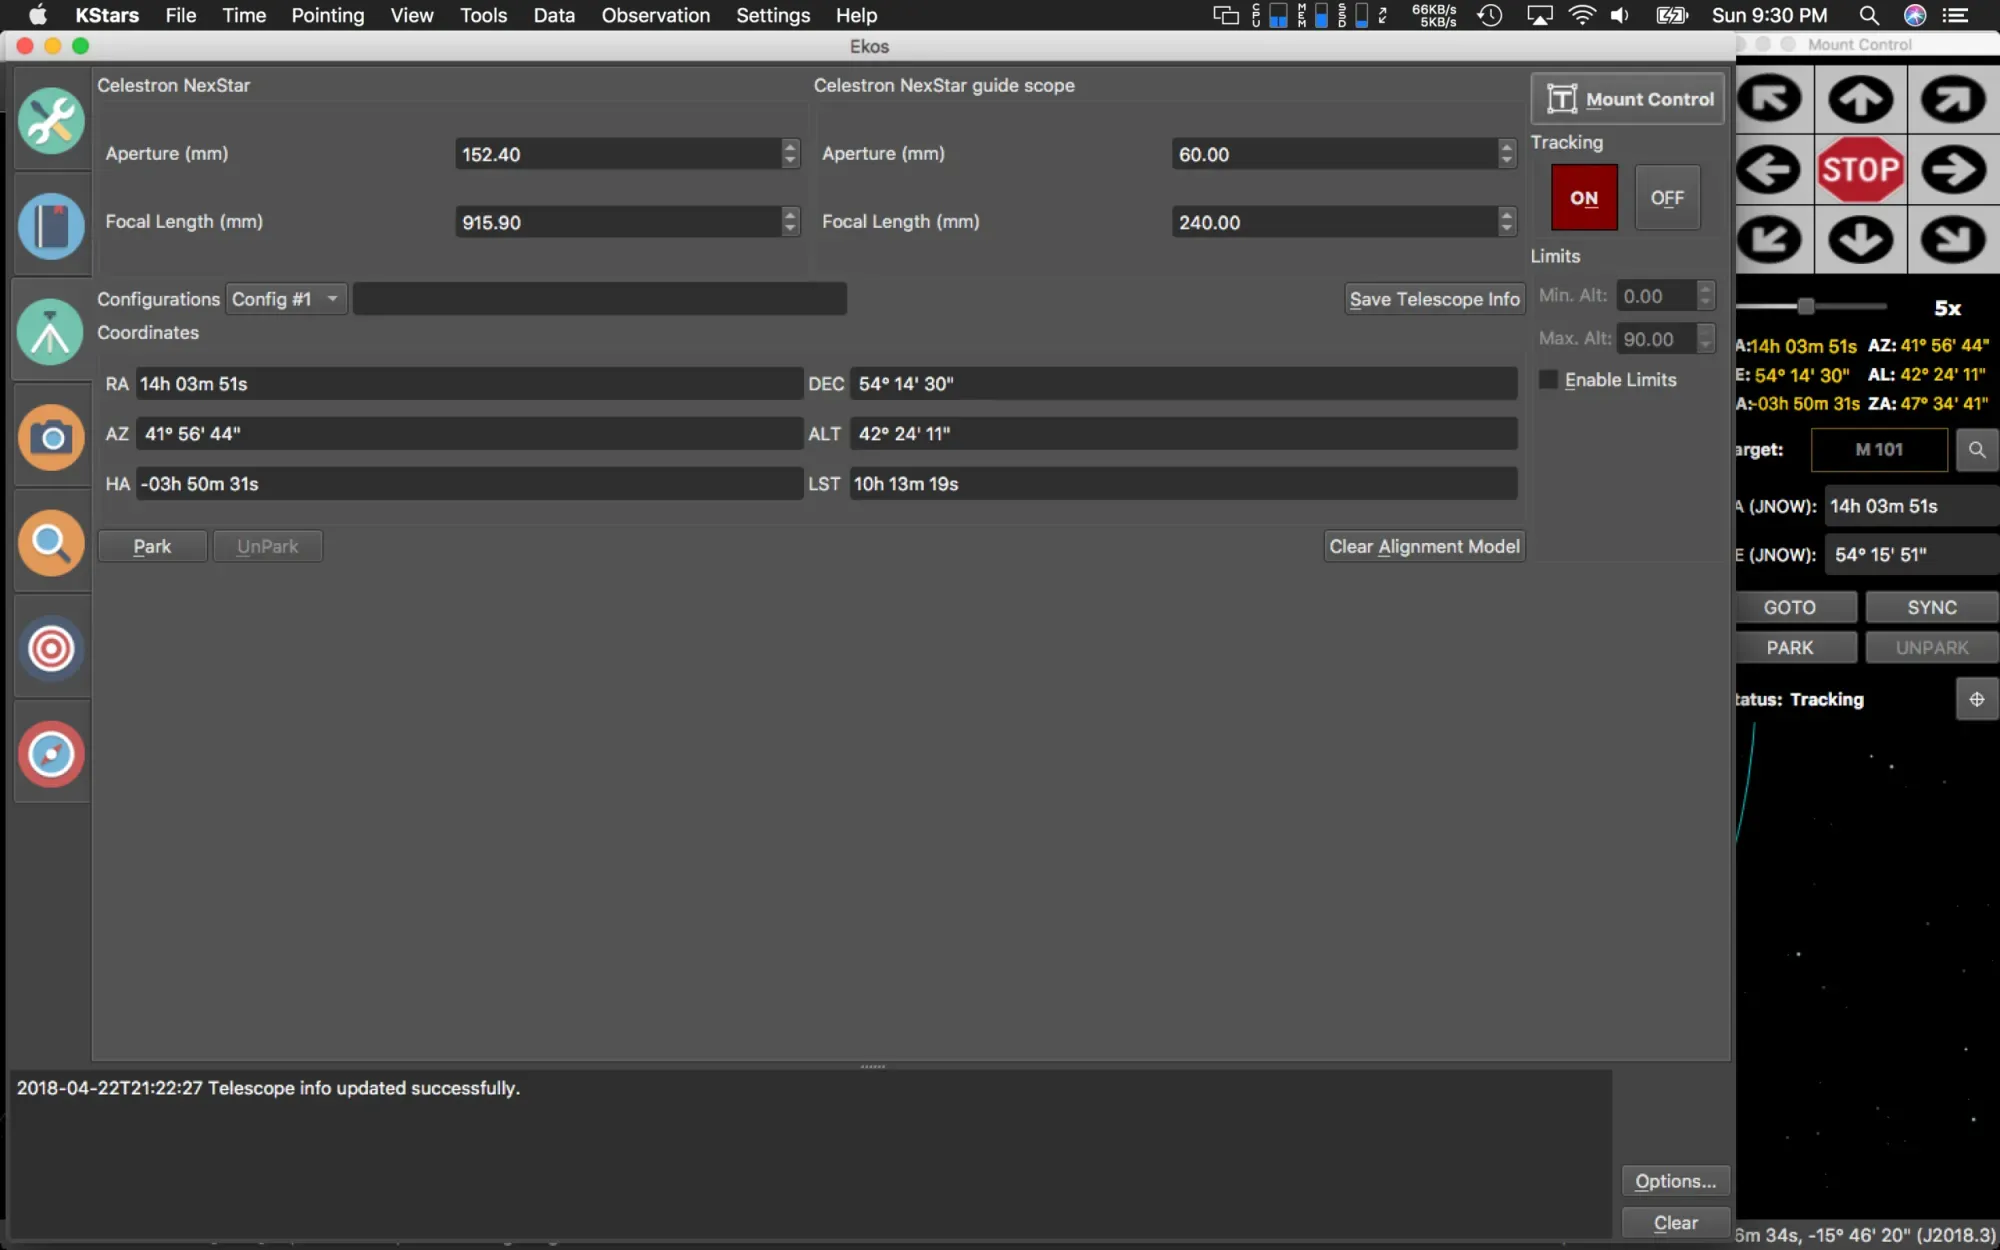Turn tracking ON
The image size is (2000, 1250).
coord(1583,198)
